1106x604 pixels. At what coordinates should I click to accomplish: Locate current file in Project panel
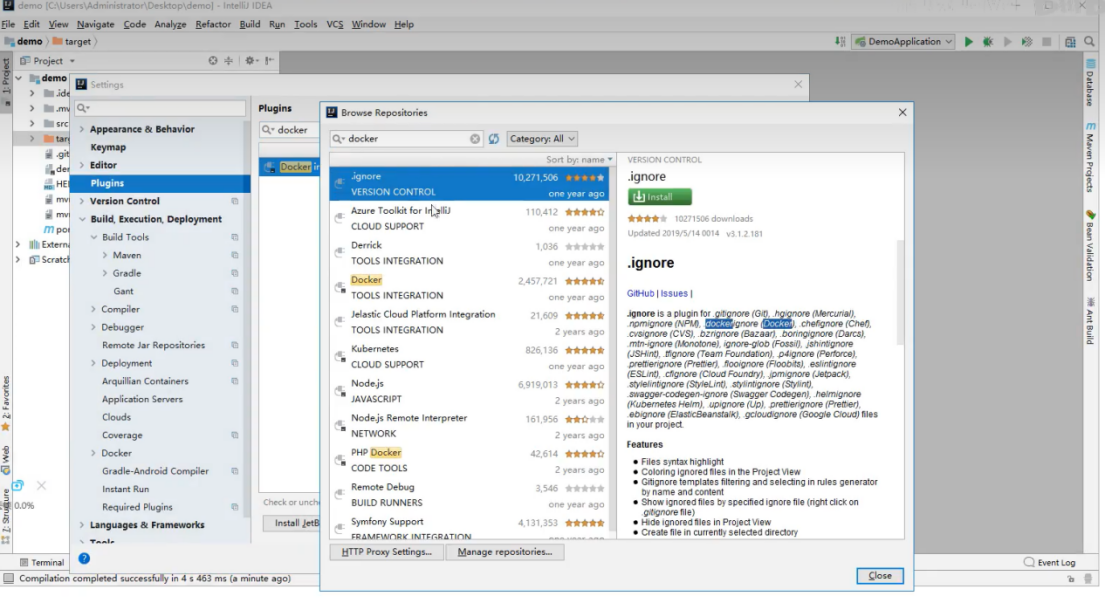pos(213,61)
